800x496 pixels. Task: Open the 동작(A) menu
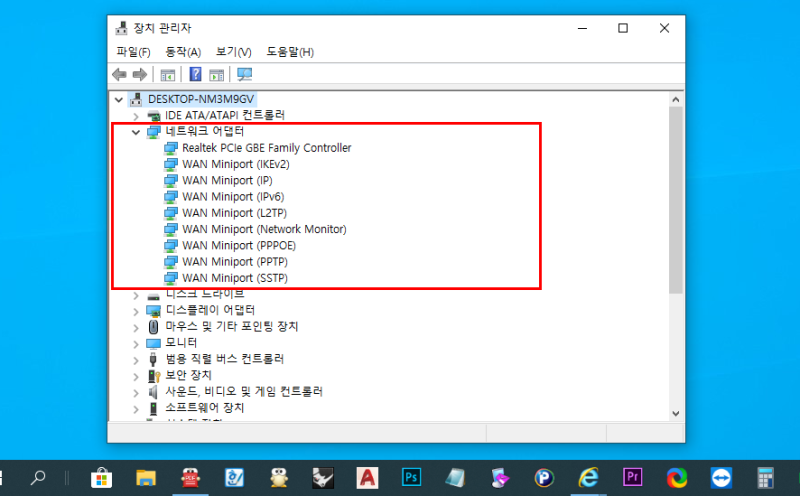click(x=183, y=52)
